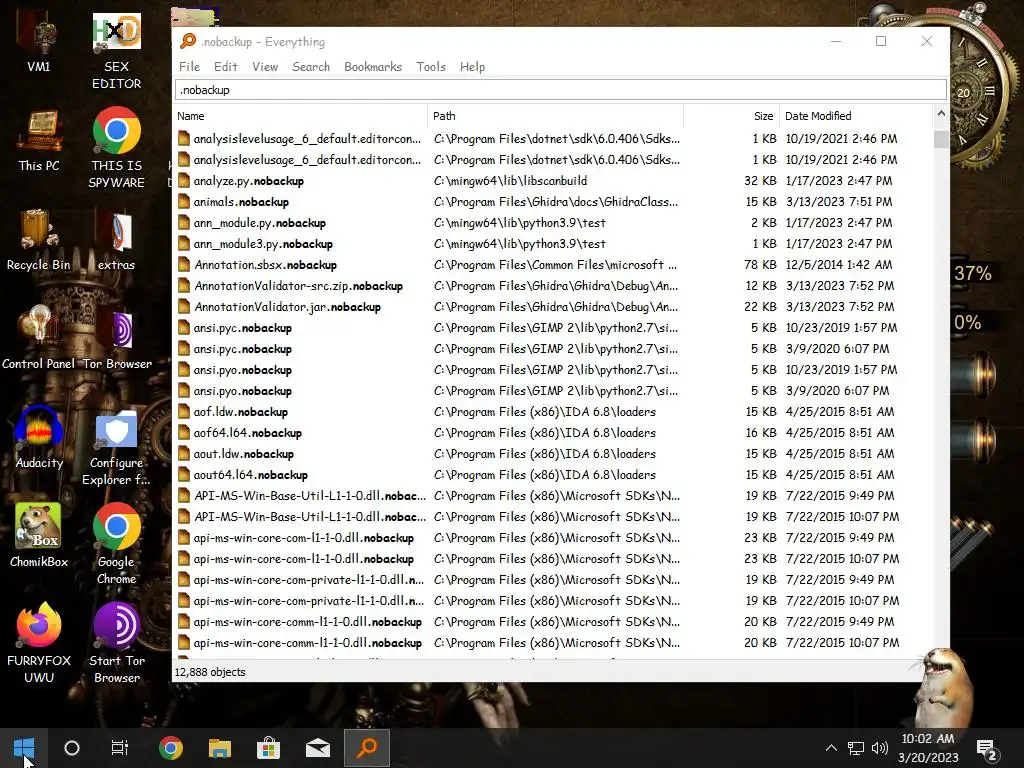Open the Search menu
The height and width of the screenshot is (768, 1024).
pyautogui.click(x=311, y=67)
